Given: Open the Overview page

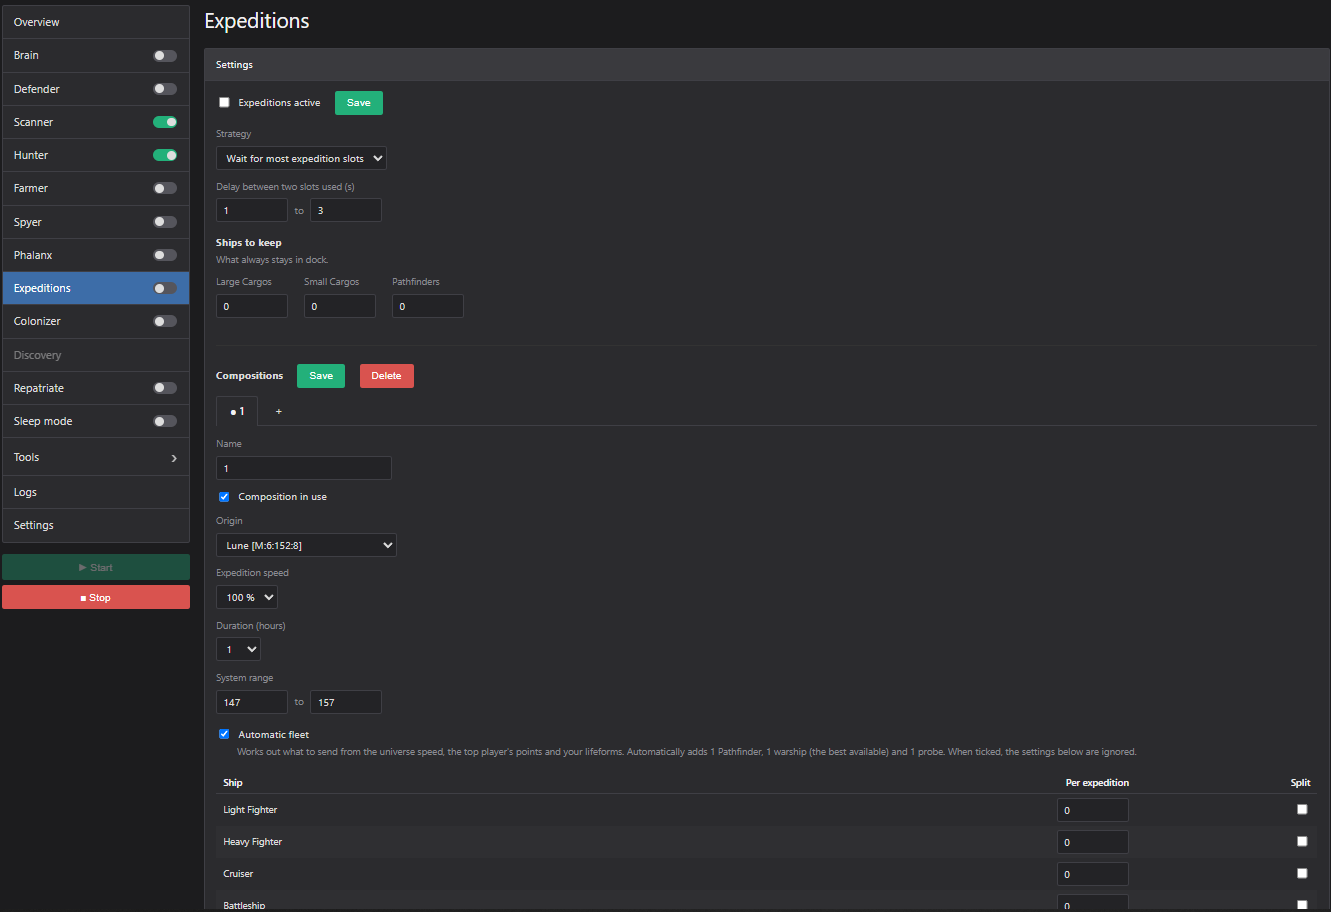Looking at the screenshot, I should (x=96, y=22).
